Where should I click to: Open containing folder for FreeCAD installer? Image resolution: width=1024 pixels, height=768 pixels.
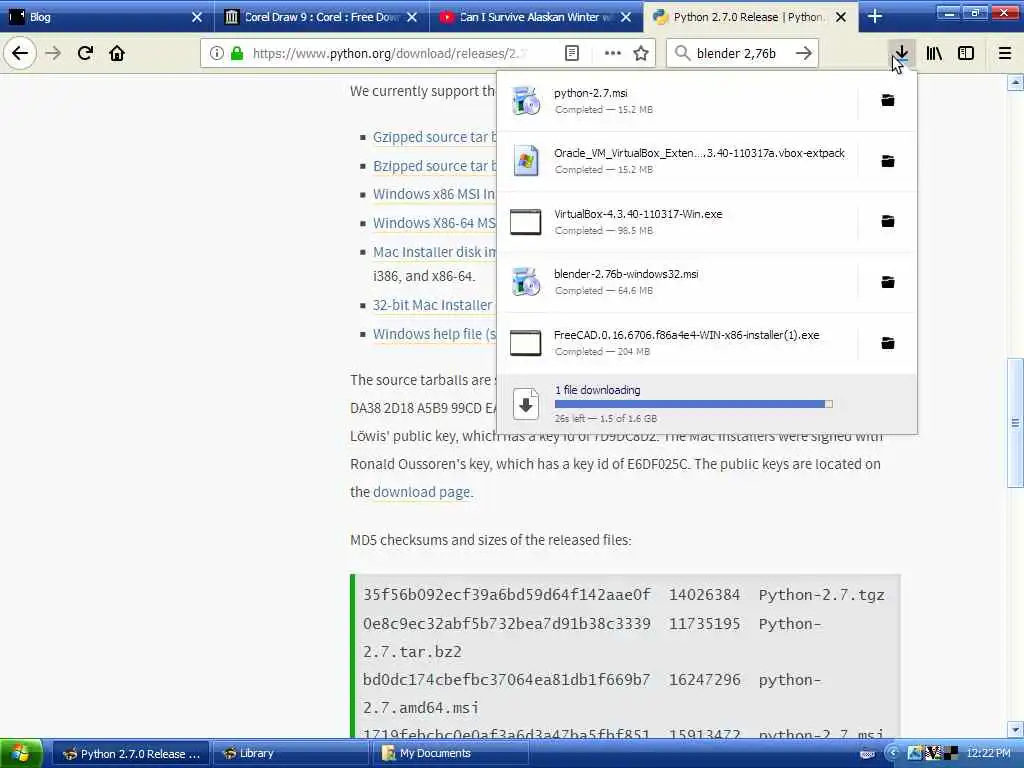click(x=888, y=343)
